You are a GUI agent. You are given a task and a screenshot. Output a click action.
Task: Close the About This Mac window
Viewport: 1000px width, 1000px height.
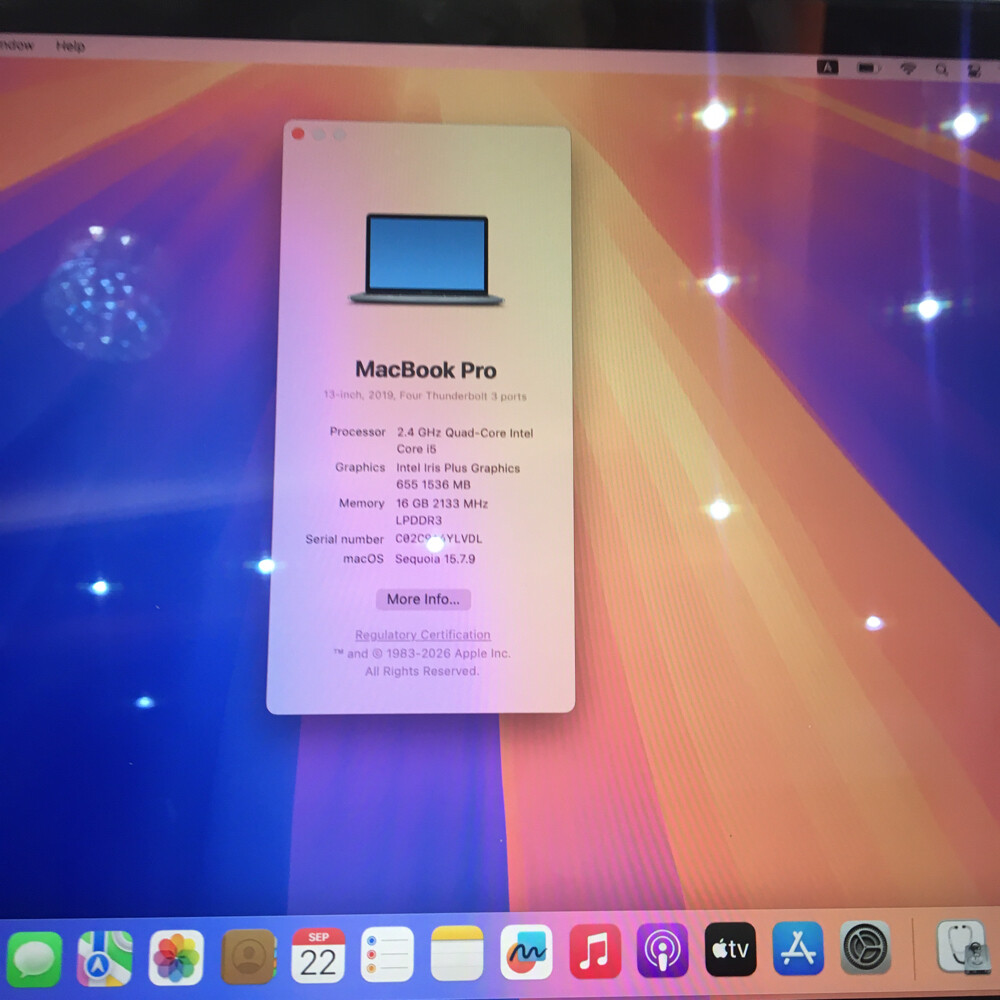(298, 133)
